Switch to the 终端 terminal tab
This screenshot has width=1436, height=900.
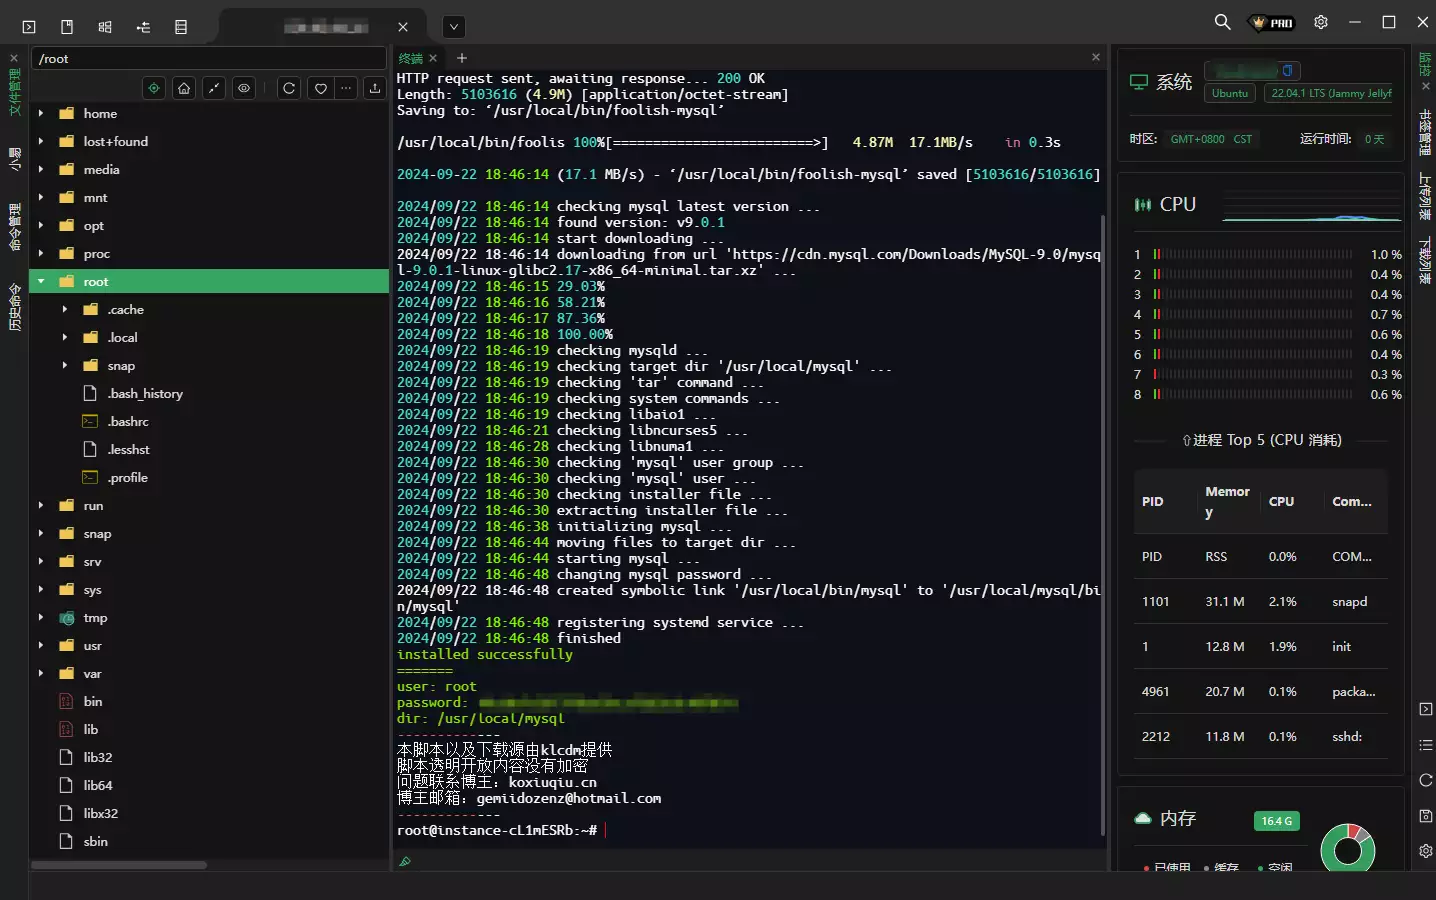click(x=411, y=58)
